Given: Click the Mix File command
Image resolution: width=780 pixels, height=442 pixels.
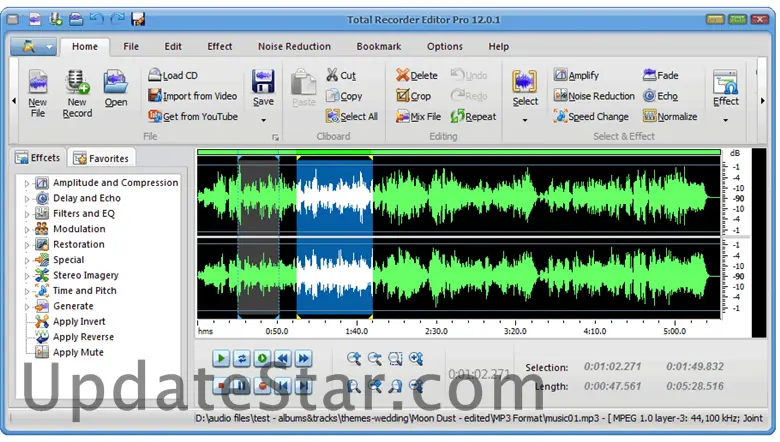Looking at the screenshot, I should [418, 116].
